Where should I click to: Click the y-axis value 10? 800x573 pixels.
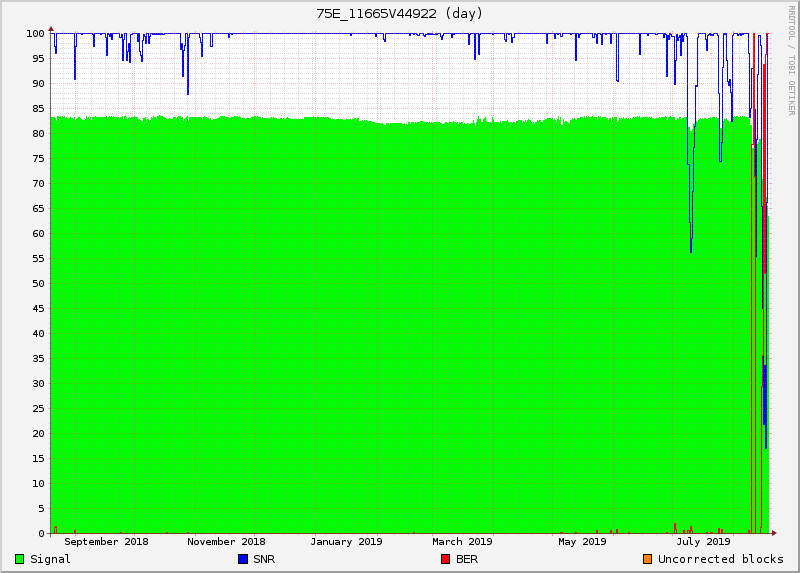(38, 484)
